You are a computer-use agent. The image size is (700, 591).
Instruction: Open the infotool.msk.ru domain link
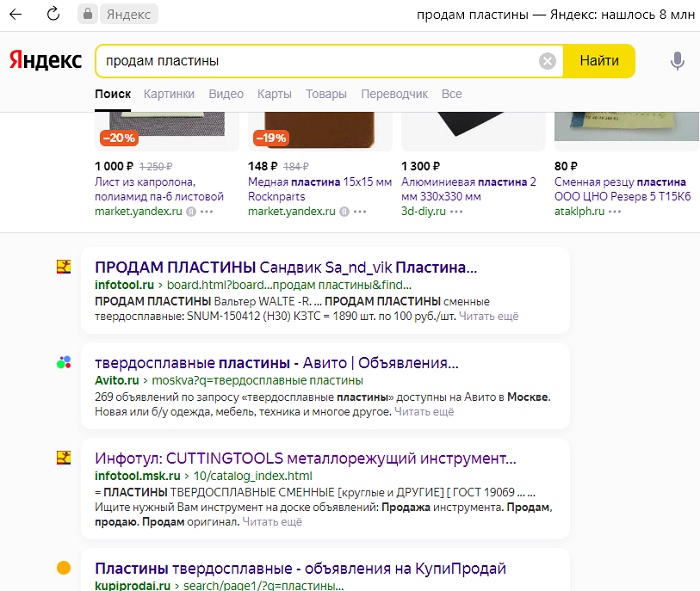[138, 476]
